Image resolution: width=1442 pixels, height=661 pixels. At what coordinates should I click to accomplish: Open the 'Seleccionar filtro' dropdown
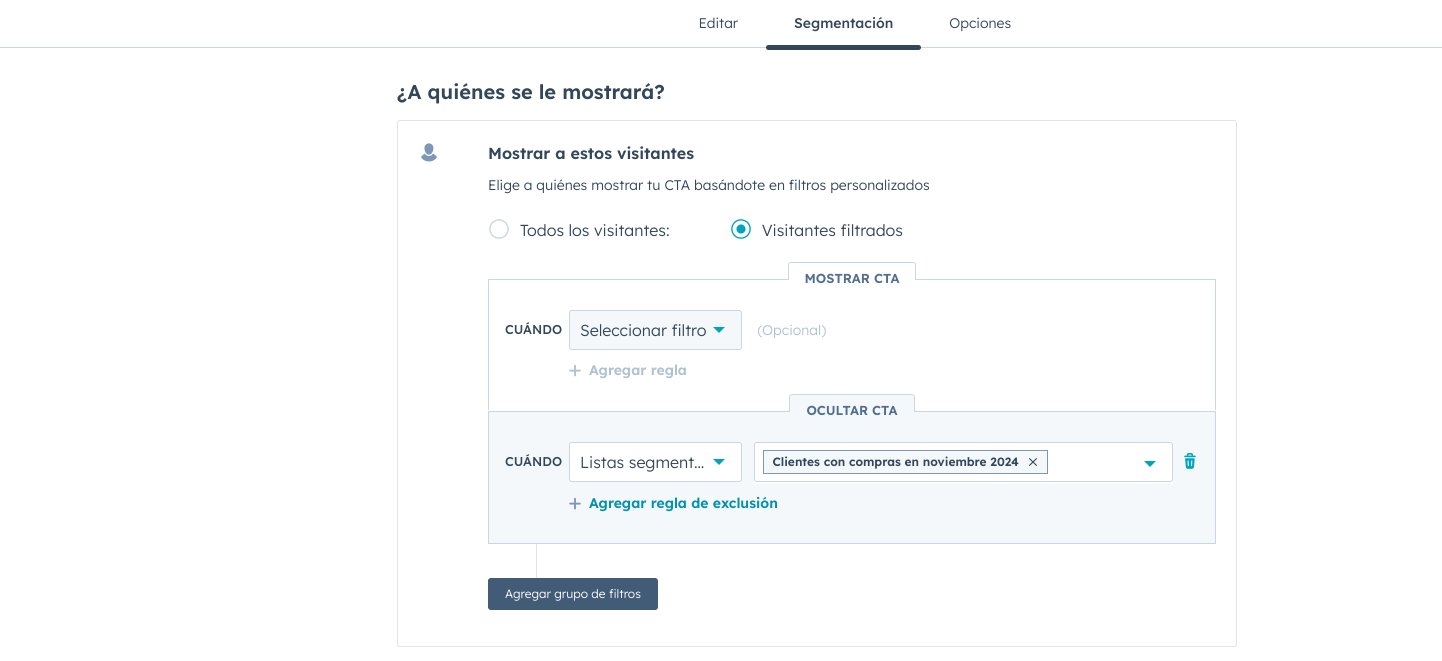point(655,330)
